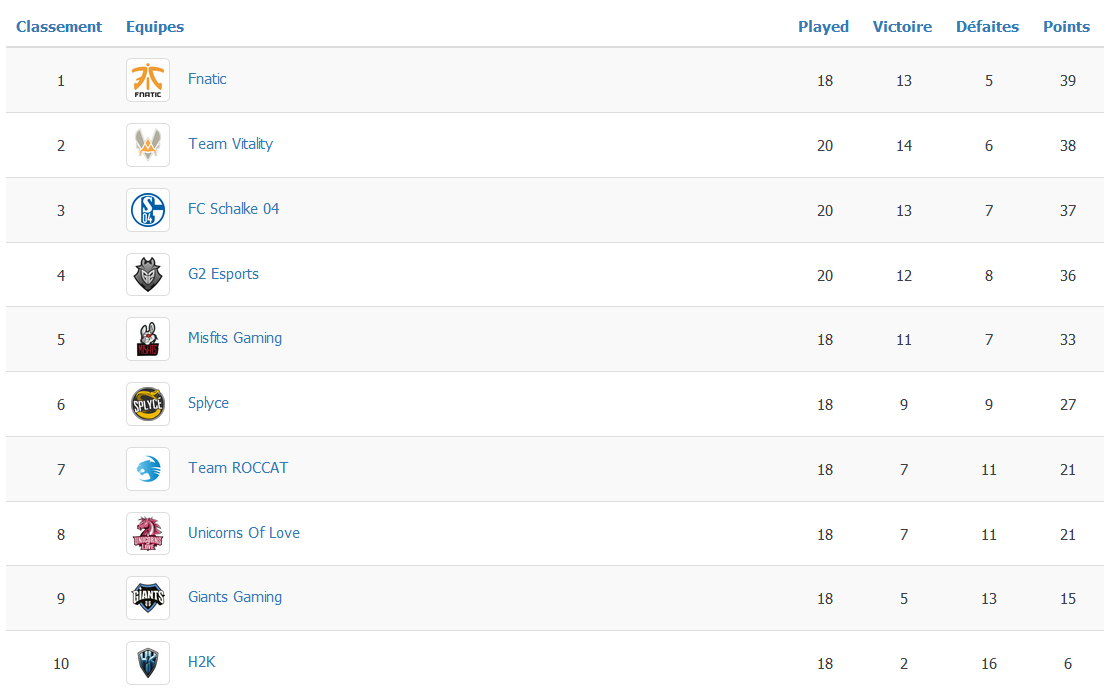Click the Victoire column header

click(902, 27)
